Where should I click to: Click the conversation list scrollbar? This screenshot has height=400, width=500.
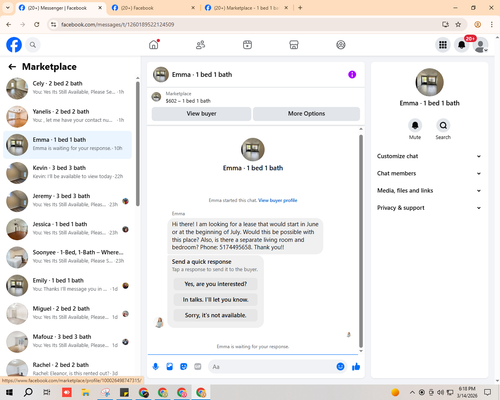coord(137,143)
